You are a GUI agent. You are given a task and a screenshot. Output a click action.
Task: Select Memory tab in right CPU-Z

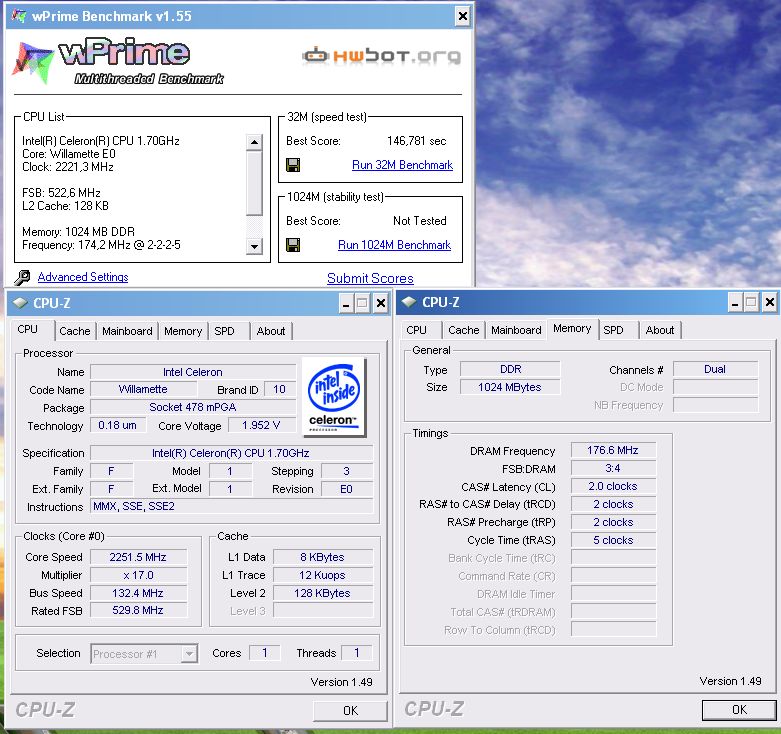tap(572, 328)
